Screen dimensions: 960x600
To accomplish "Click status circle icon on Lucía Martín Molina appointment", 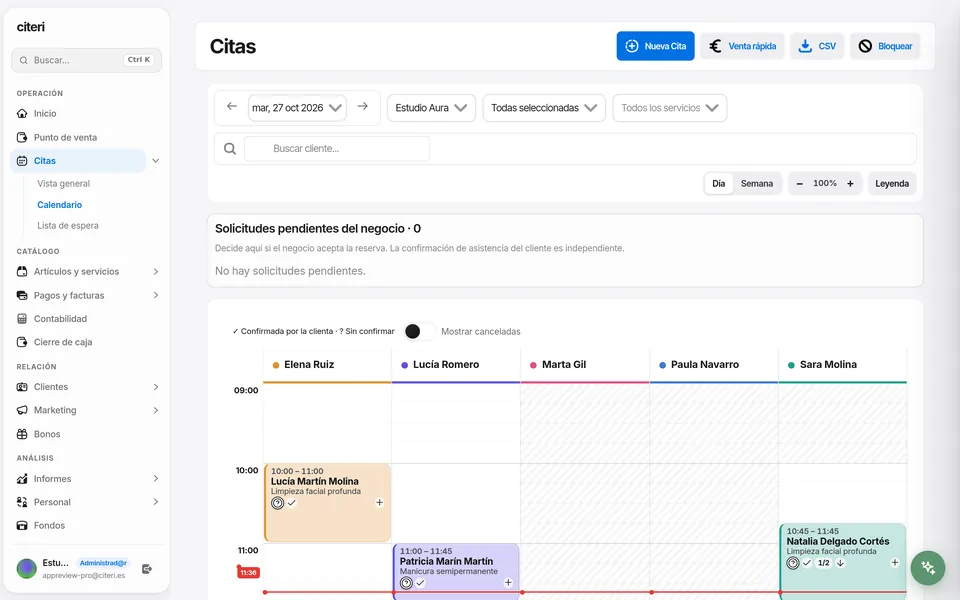I will [277, 503].
